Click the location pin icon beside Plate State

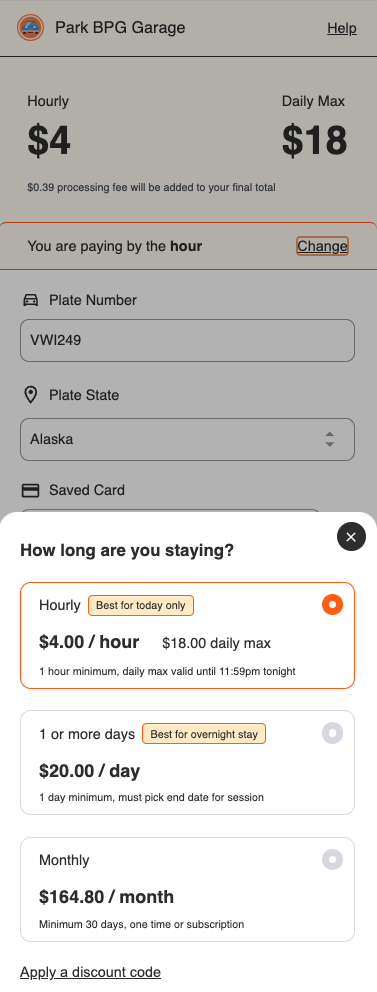pos(30,395)
